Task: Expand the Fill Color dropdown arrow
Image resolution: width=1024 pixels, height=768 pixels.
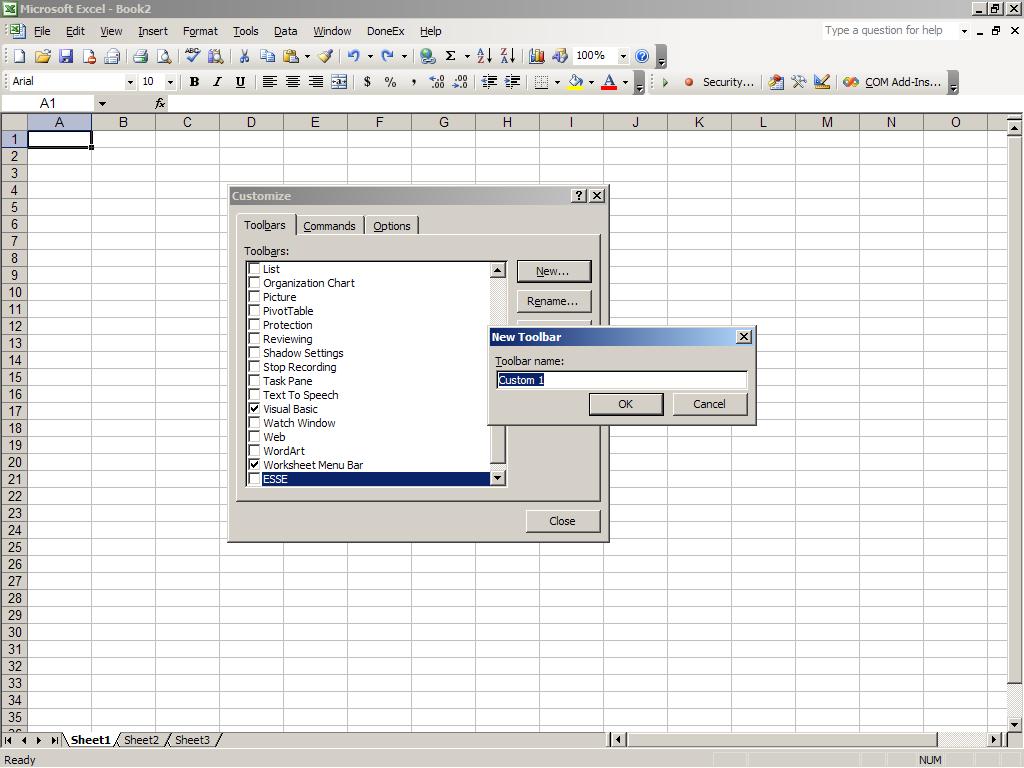Action: coord(592,82)
